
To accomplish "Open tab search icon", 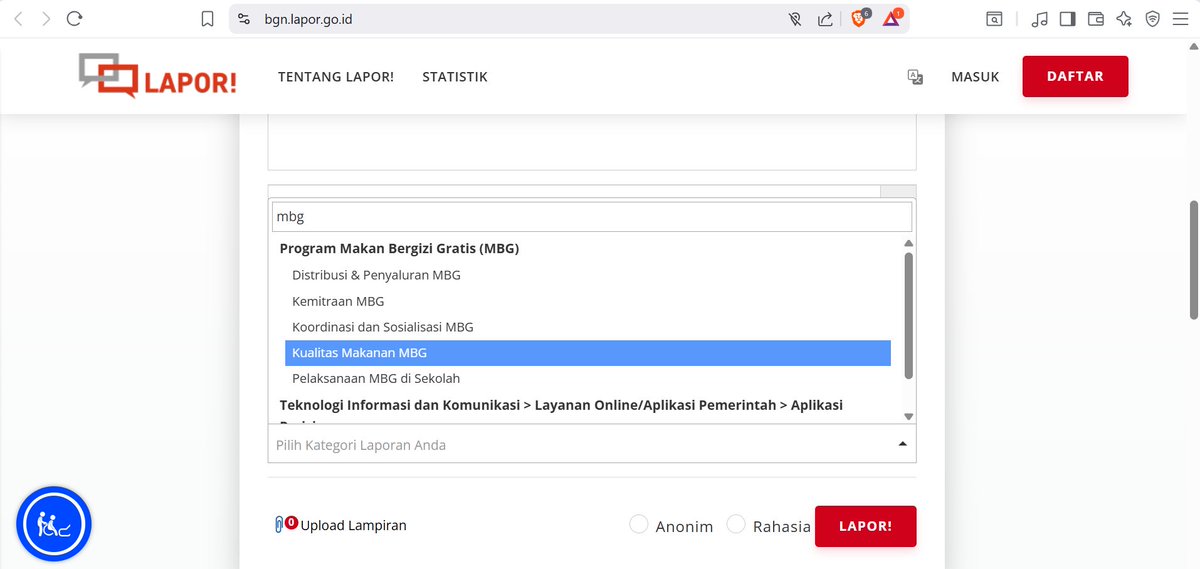I will (x=994, y=18).
